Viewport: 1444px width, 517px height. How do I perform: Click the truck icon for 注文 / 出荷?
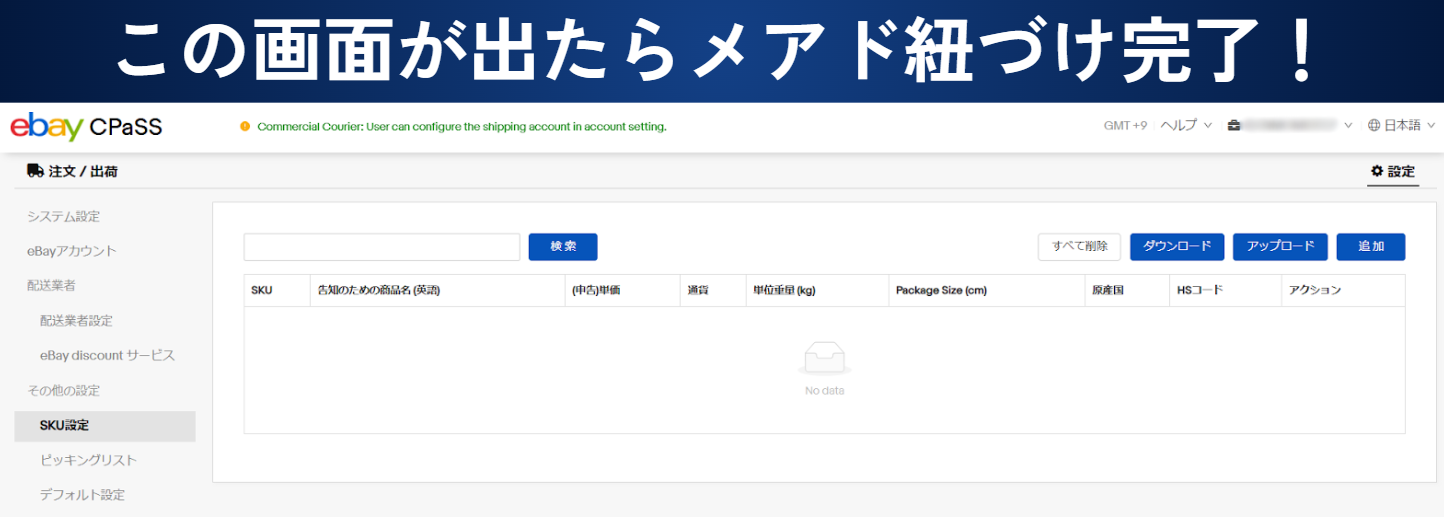click(x=35, y=171)
